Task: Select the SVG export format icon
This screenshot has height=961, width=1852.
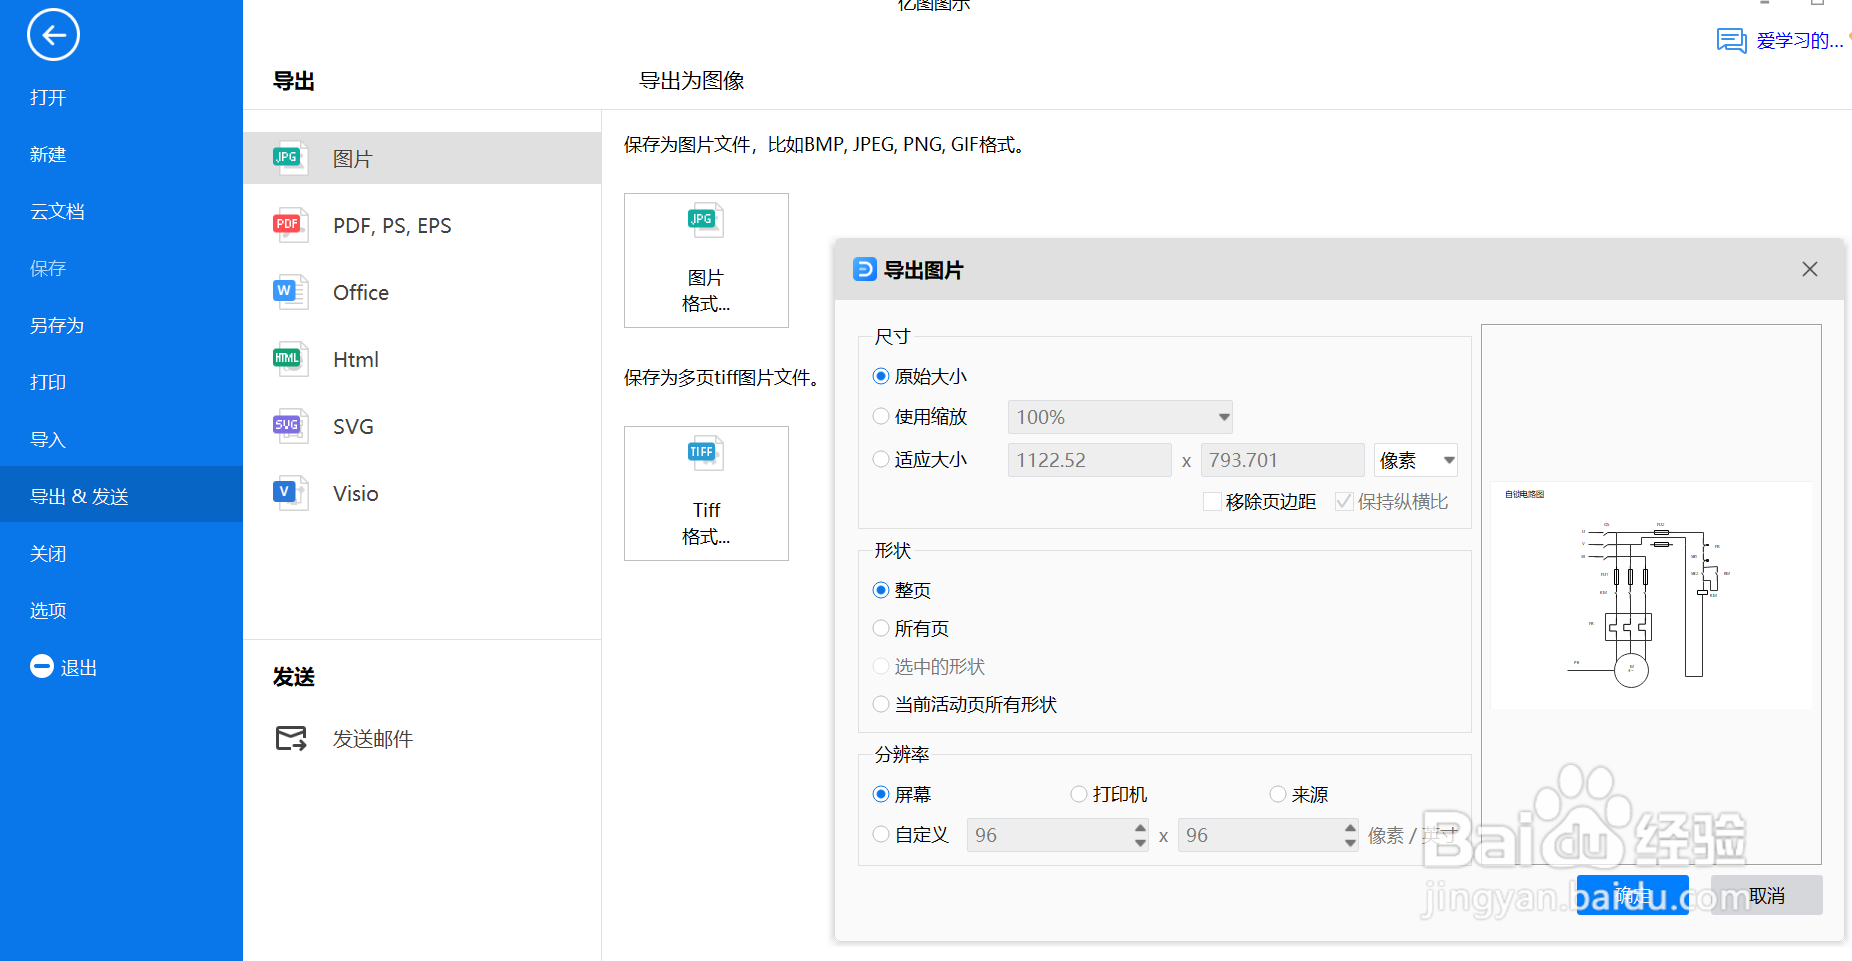Action: (x=288, y=425)
